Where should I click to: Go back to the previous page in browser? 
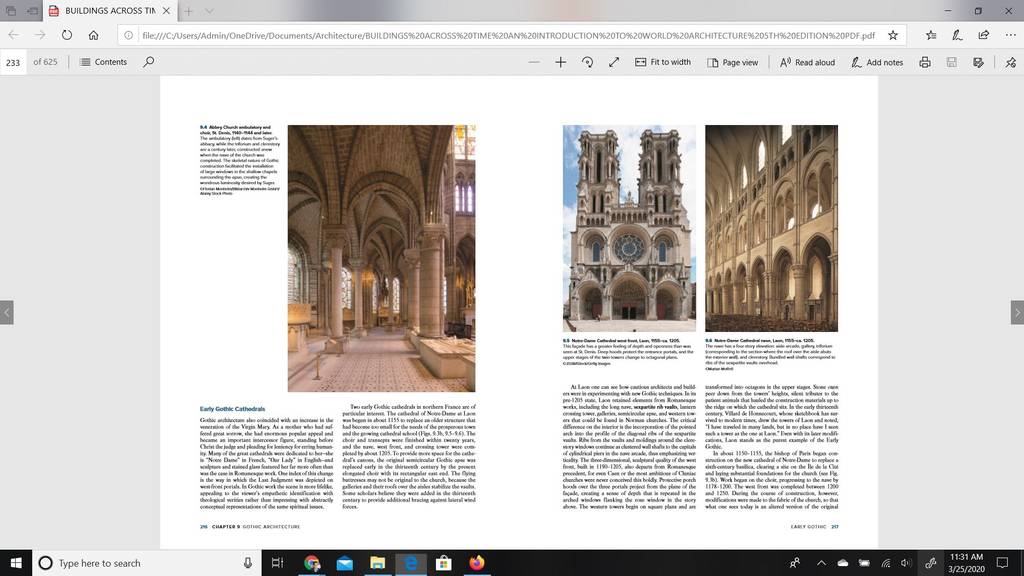click(x=14, y=35)
